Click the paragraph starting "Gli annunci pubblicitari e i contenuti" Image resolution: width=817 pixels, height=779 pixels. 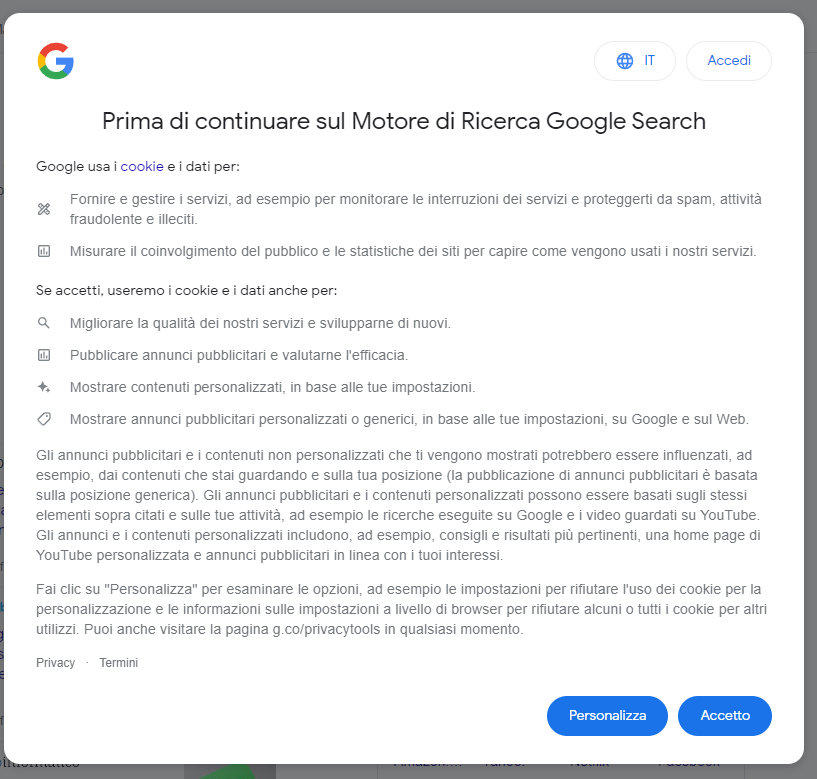400,505
